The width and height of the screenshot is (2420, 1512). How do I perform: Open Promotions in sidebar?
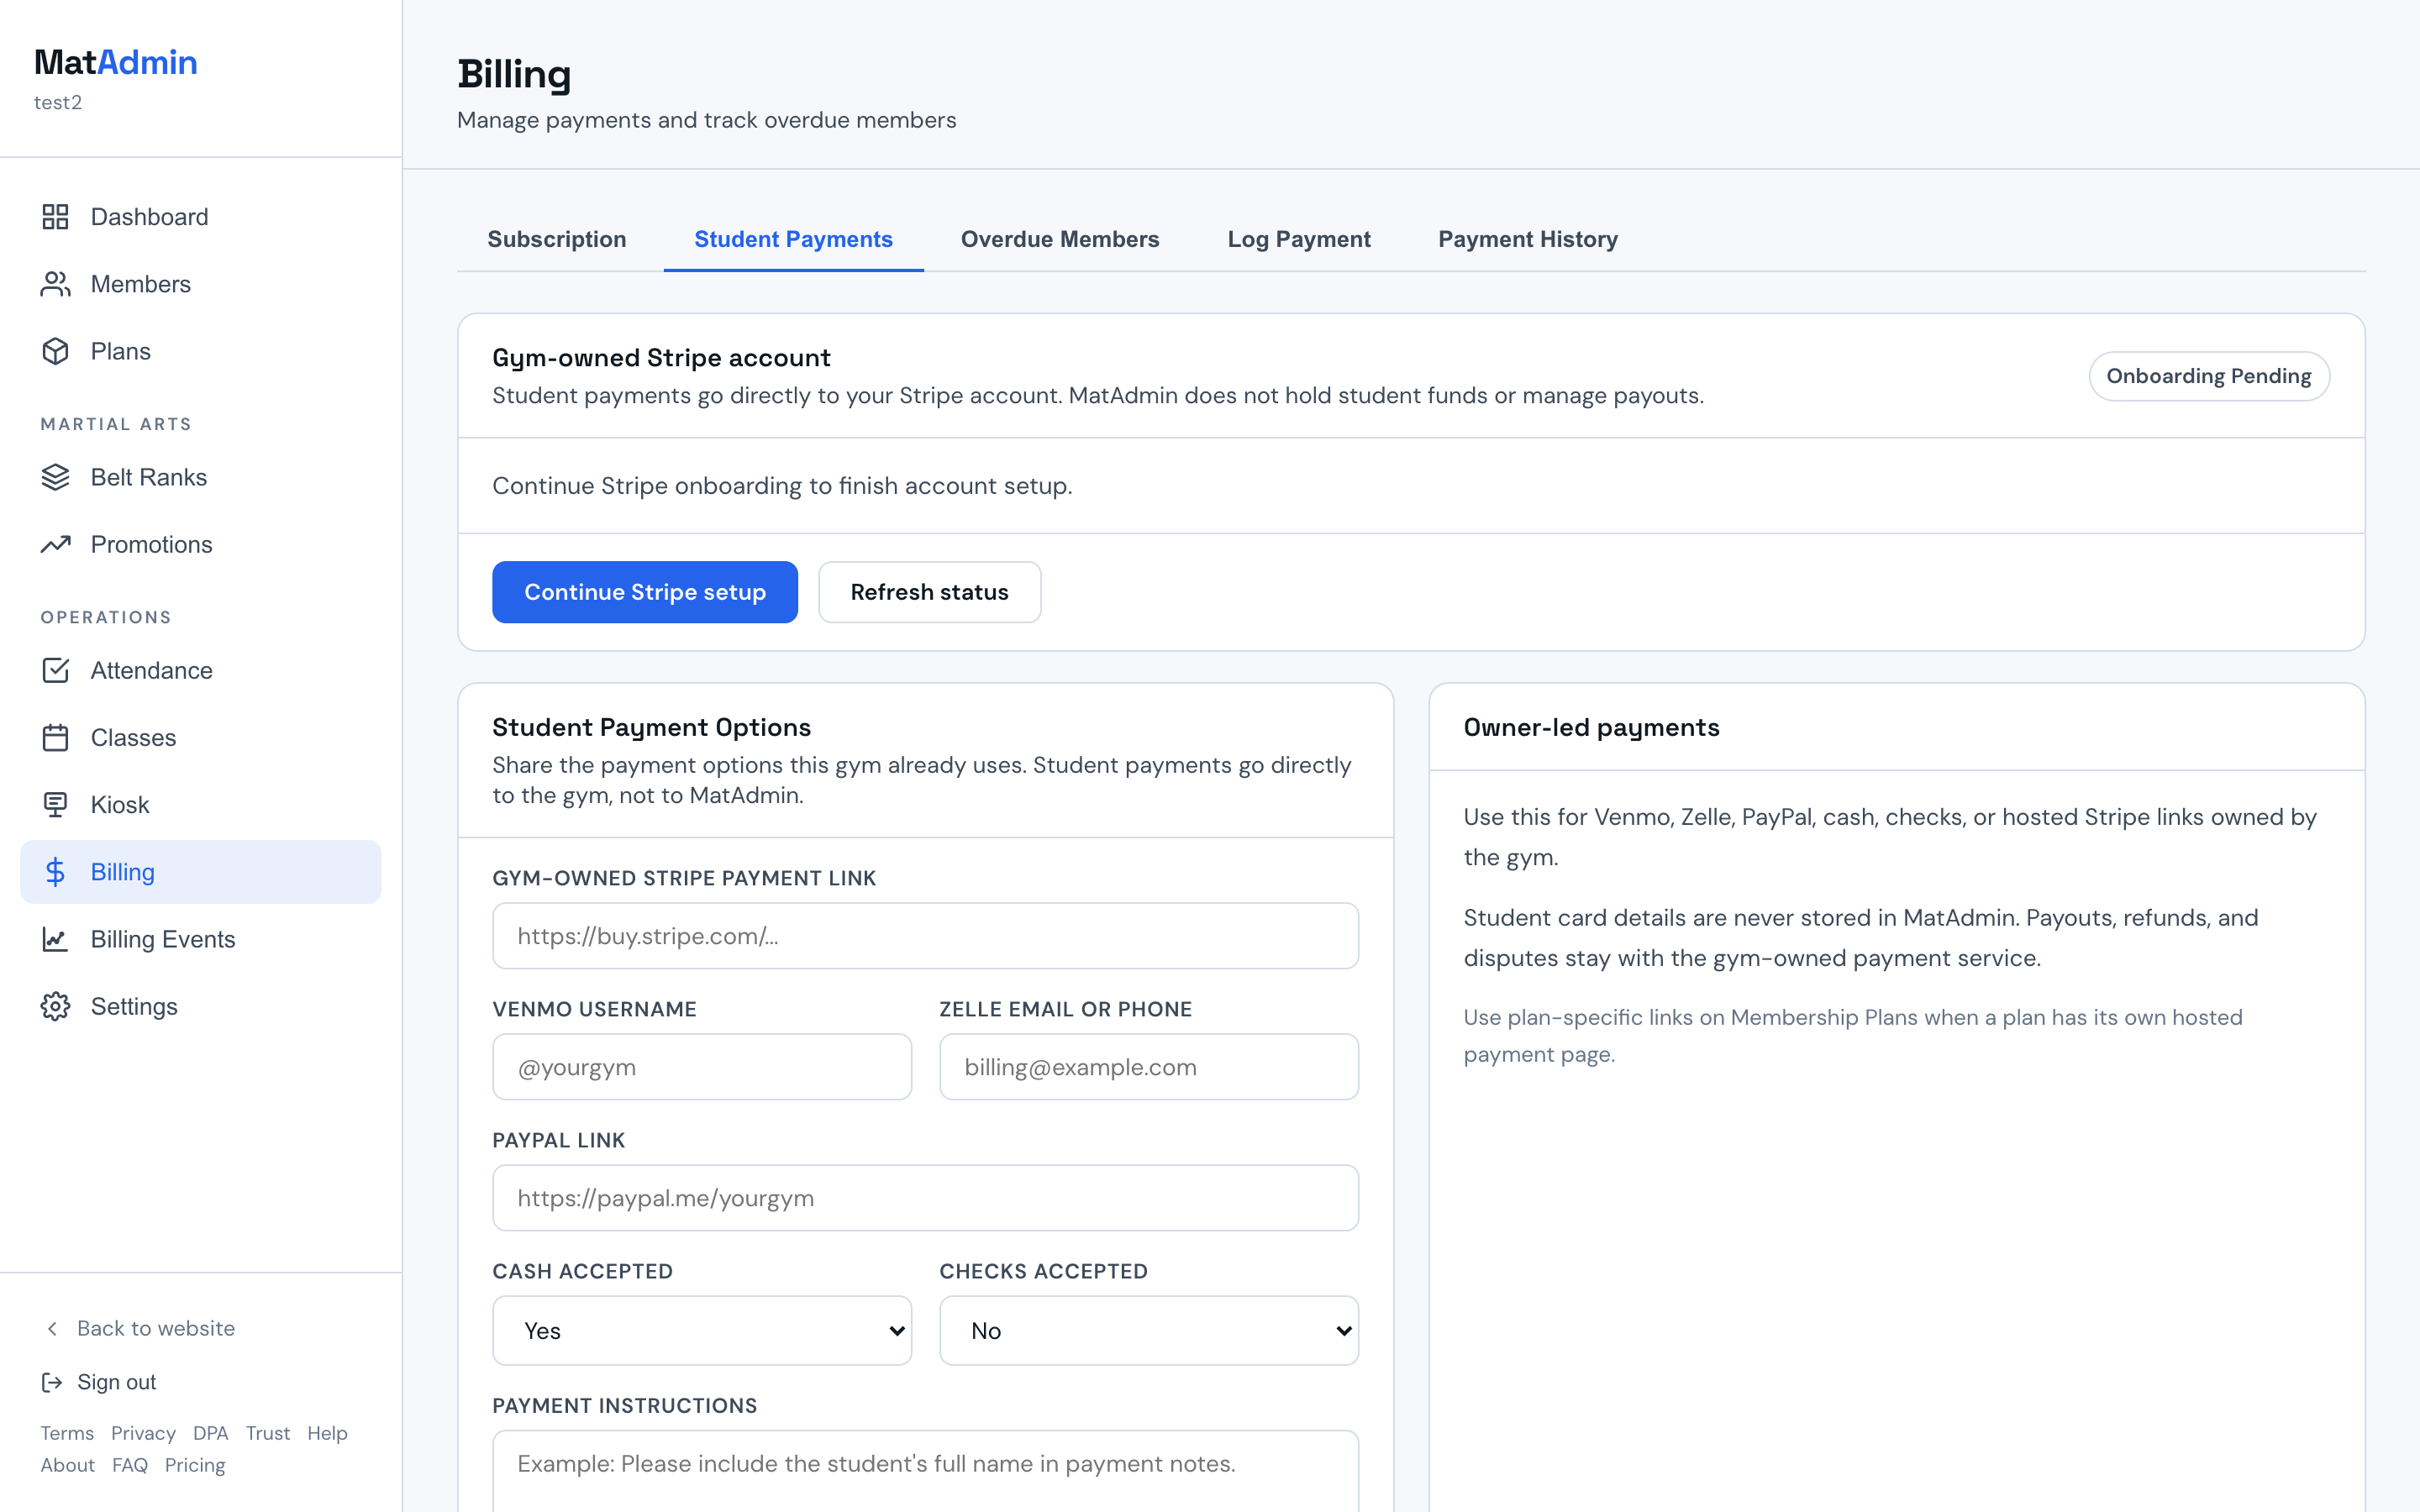pyautogui.click(x=200, y=544)
